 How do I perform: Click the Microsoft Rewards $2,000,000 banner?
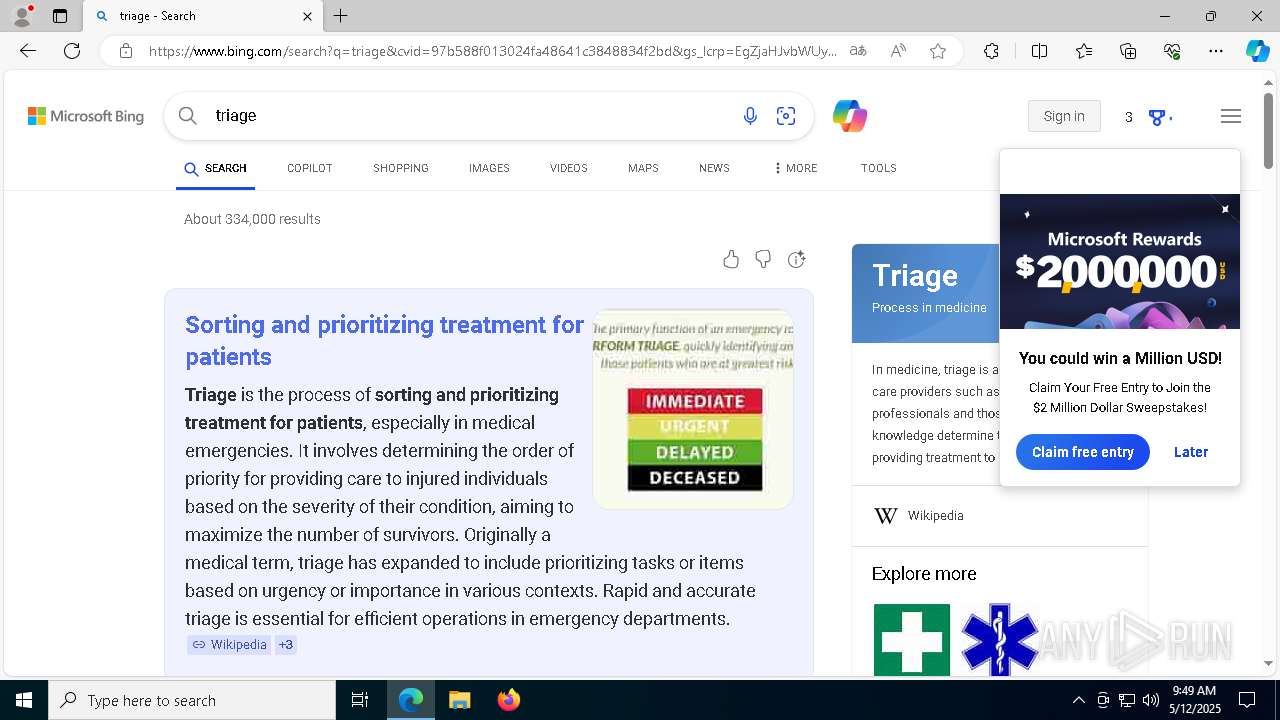pyautogui.click(x=1120, y=262)
